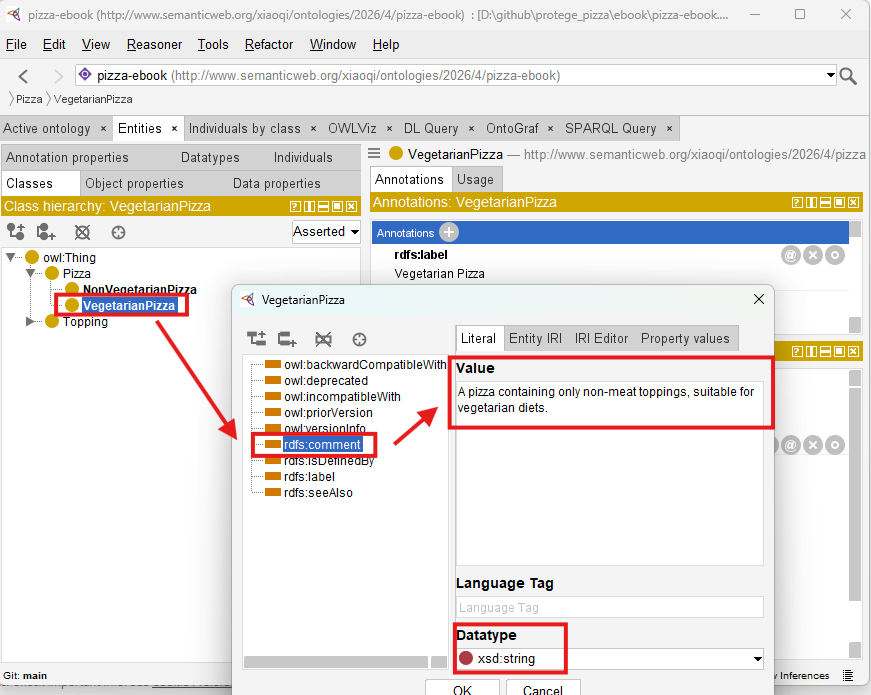Click the plus icon to add an annotation
This screenshot has width=871, height=695.
(449, 232)
